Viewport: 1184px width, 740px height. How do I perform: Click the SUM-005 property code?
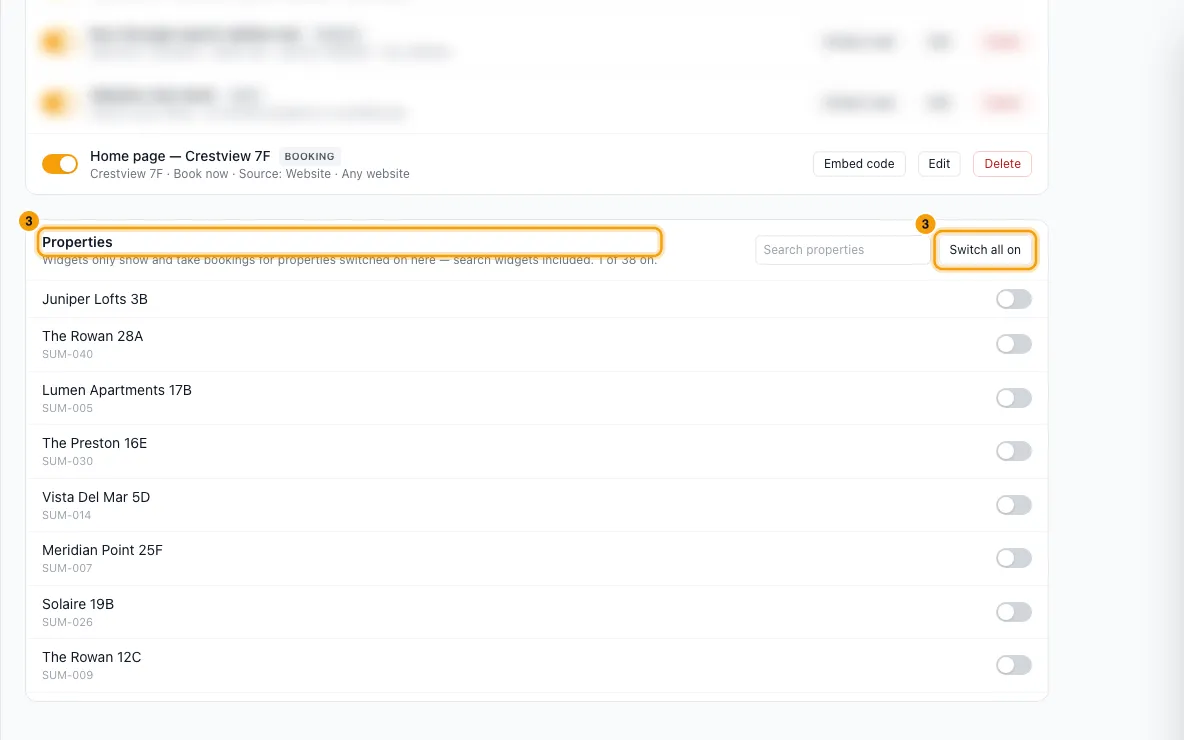[x=67, y=409]
